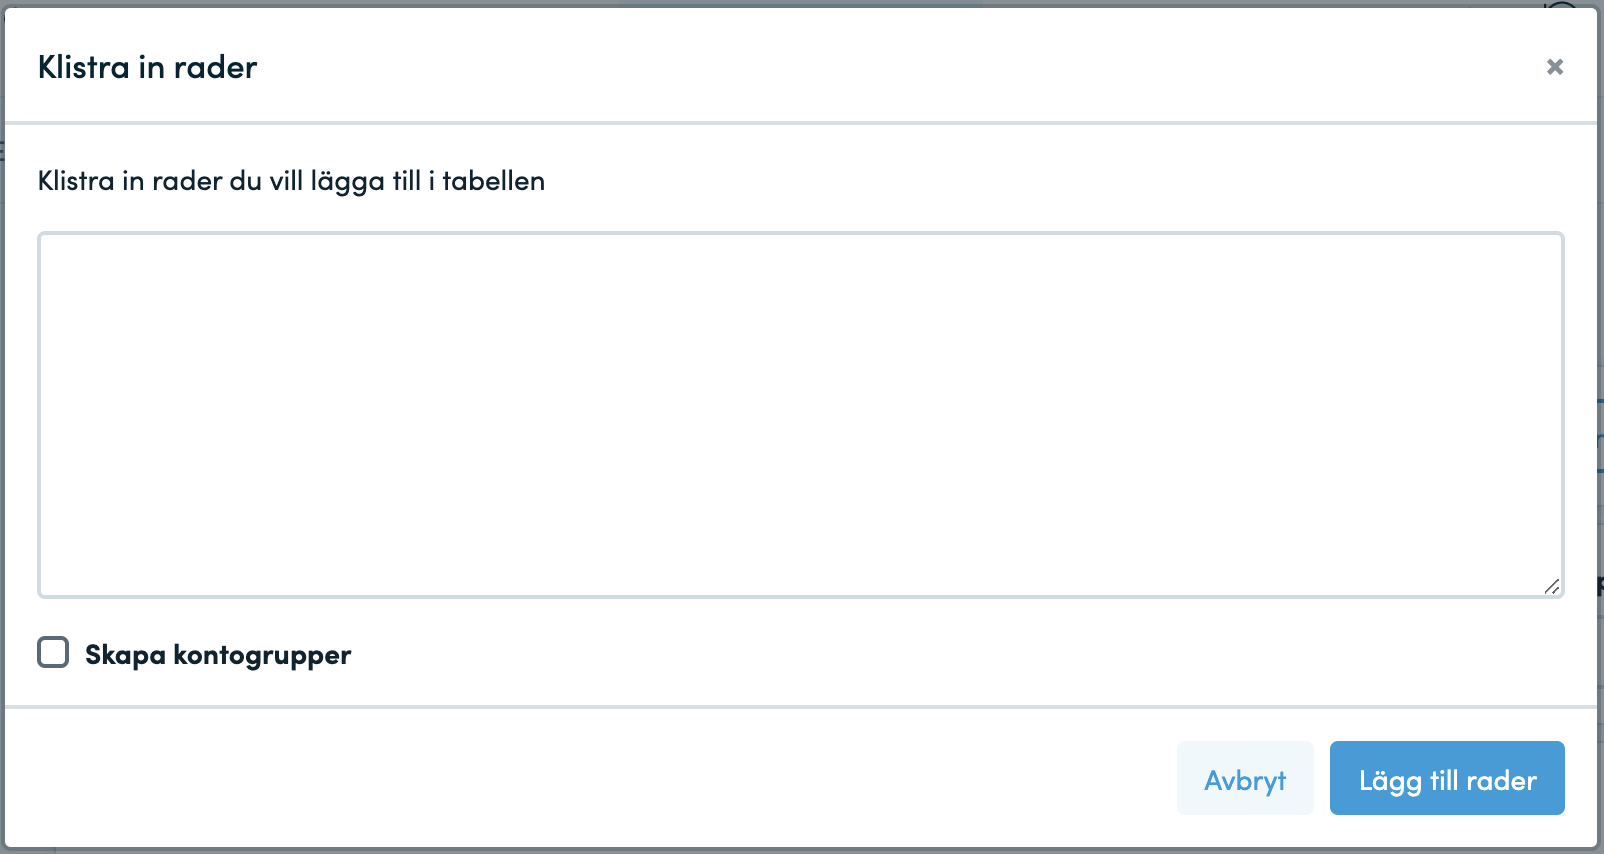Screen dimensions: 1604x854
Task: Dismiss the dialog with the cross icon
Action: click(1554, 67)
